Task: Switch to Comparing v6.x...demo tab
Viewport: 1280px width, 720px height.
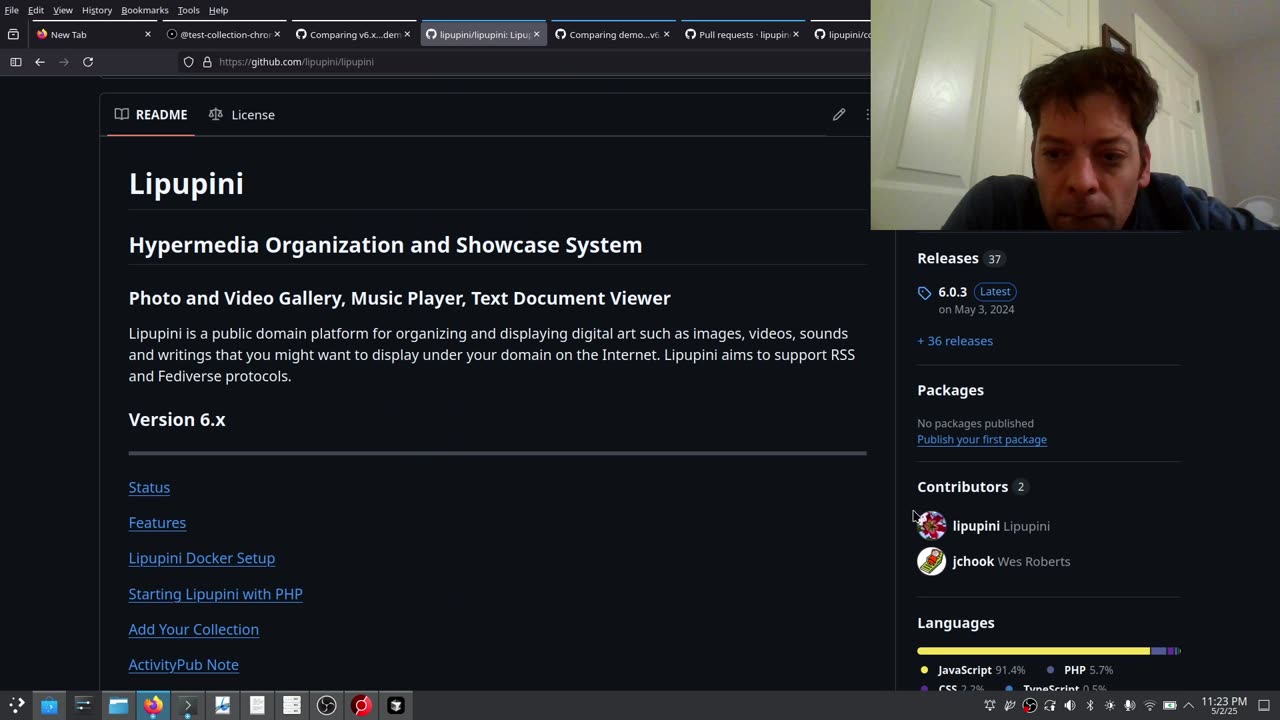Action: click(353, 34)
